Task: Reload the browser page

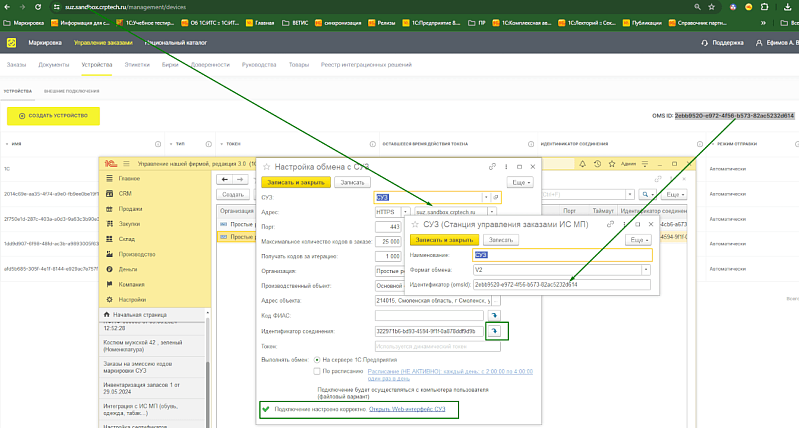Action: click(38, 7)
